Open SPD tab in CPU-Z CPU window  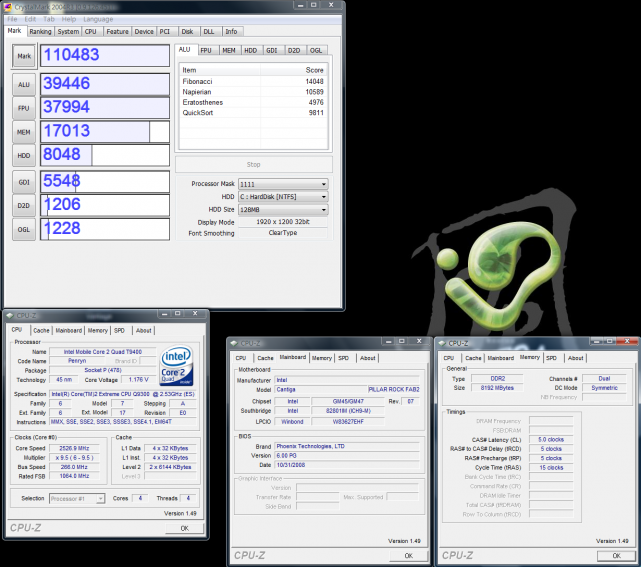tap(119, 330)
